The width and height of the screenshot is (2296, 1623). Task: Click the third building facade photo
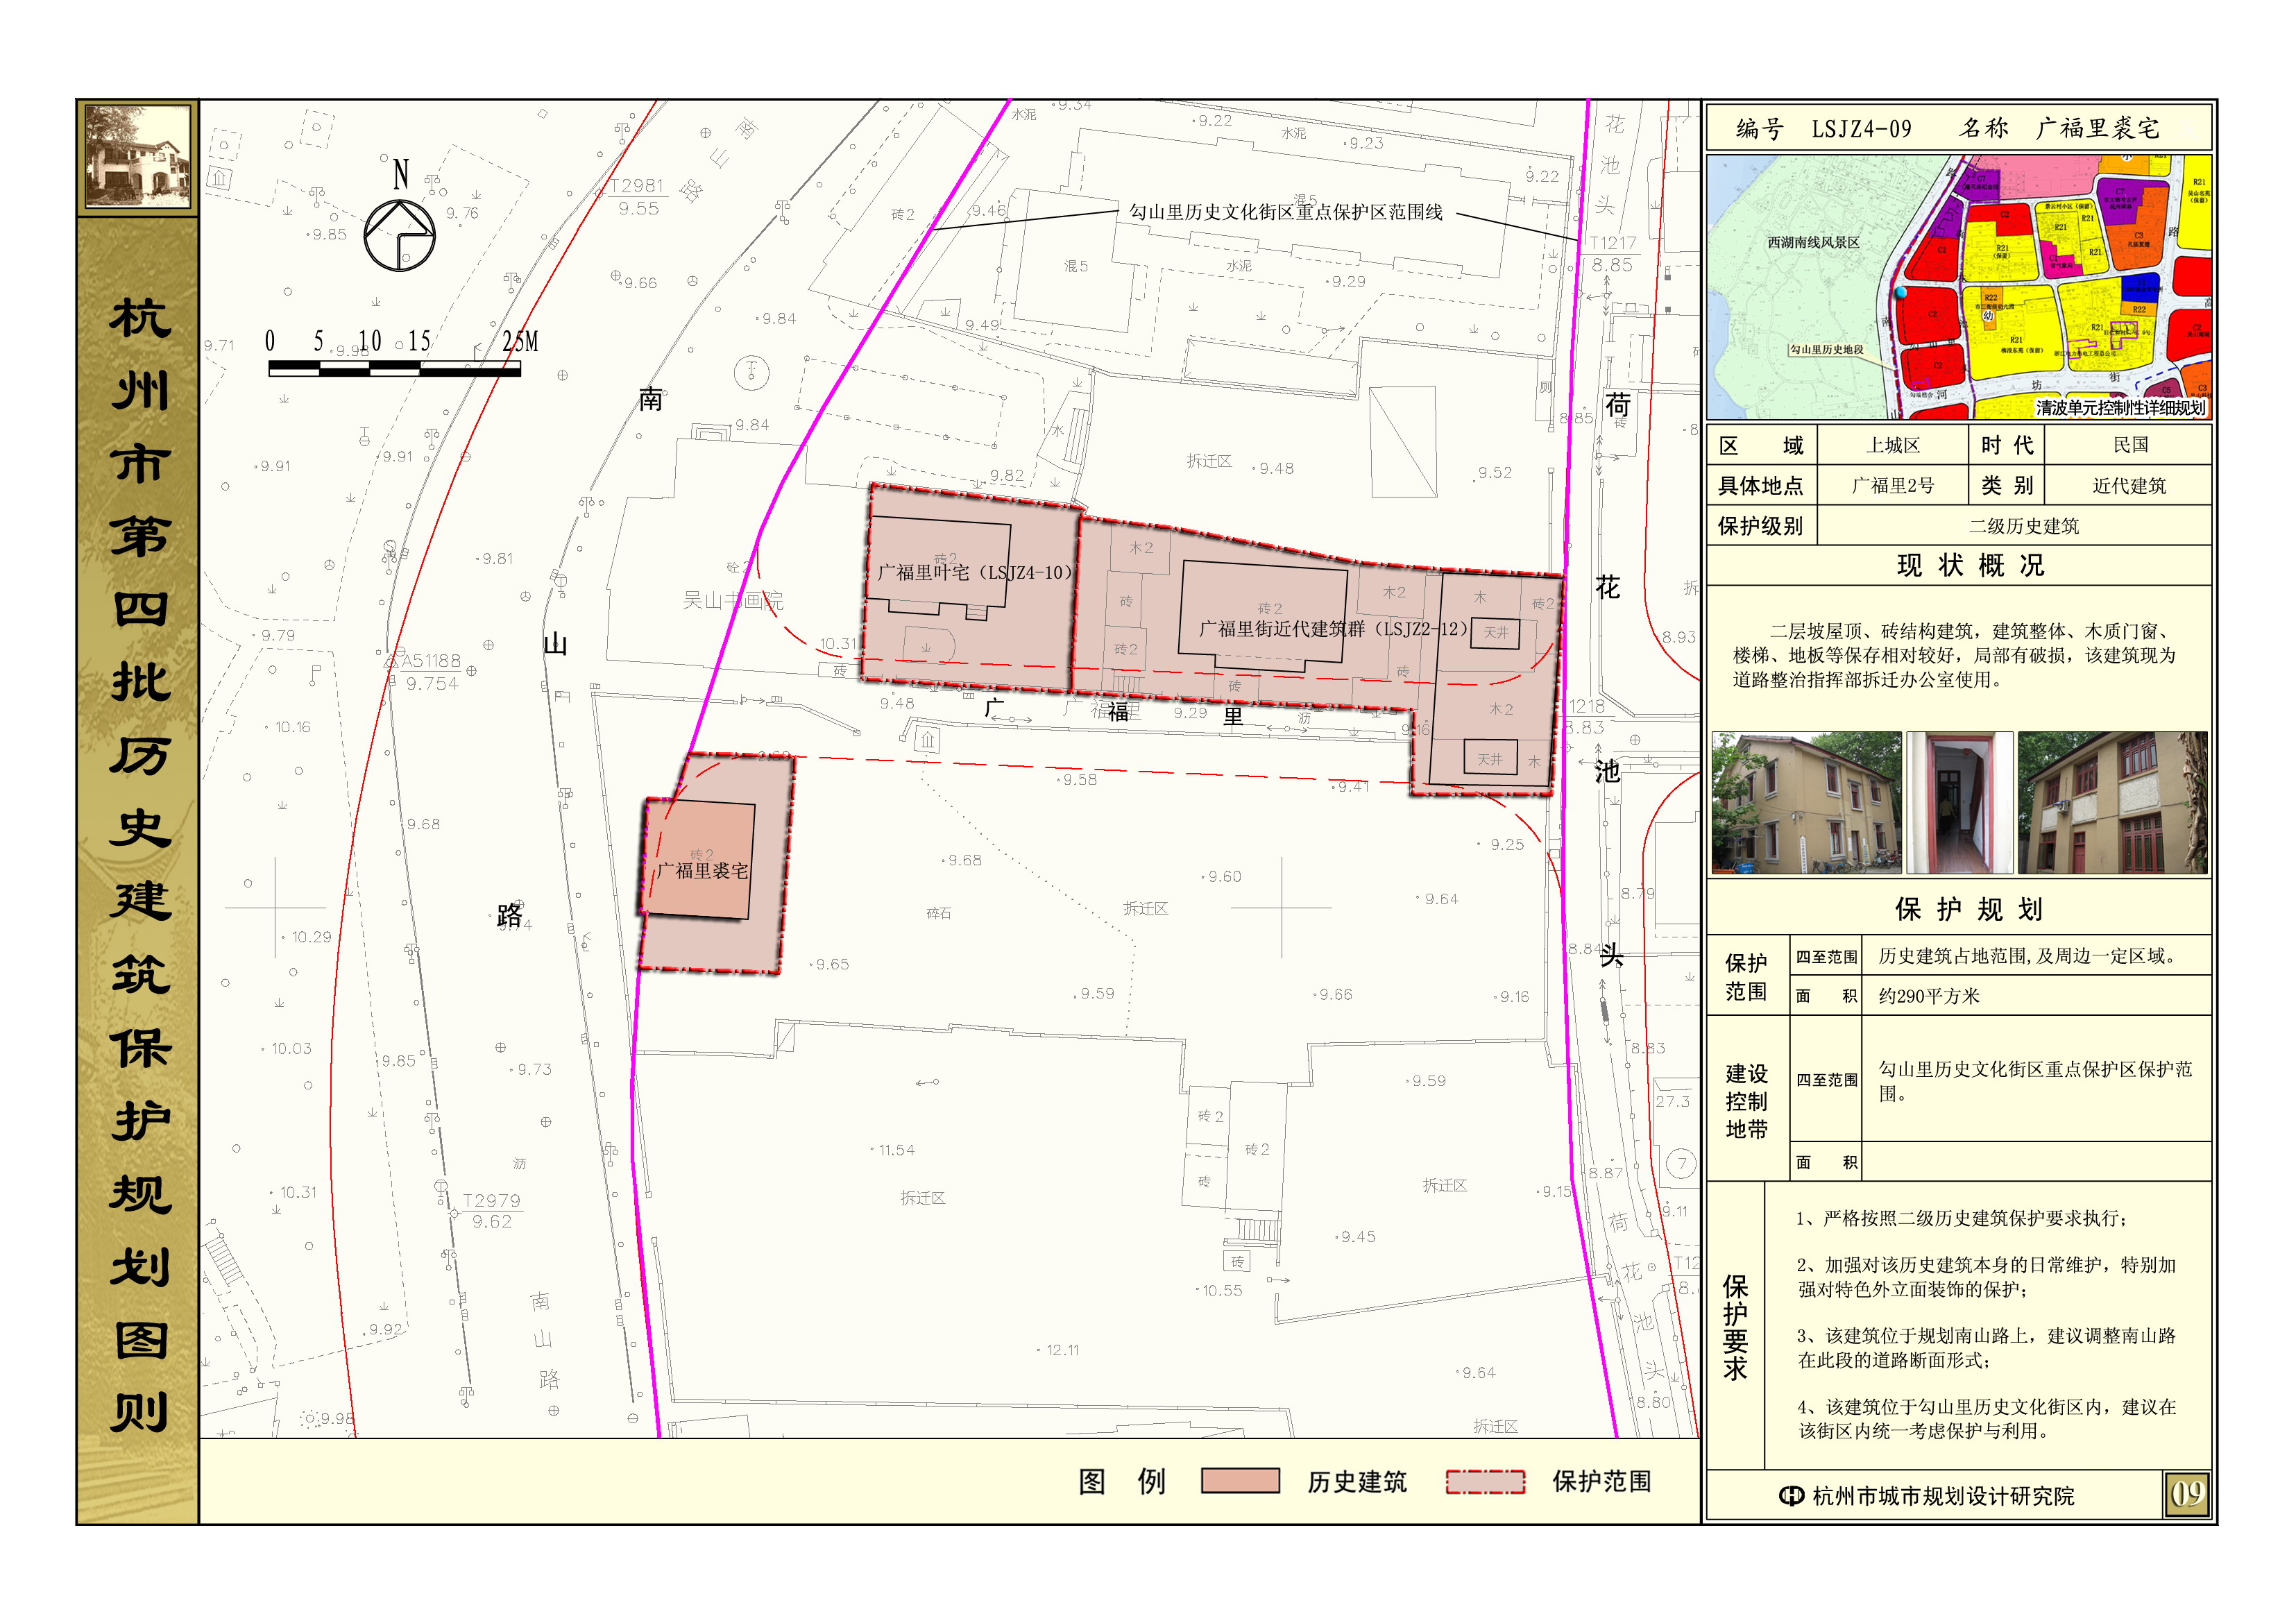tap(2112, 803)
